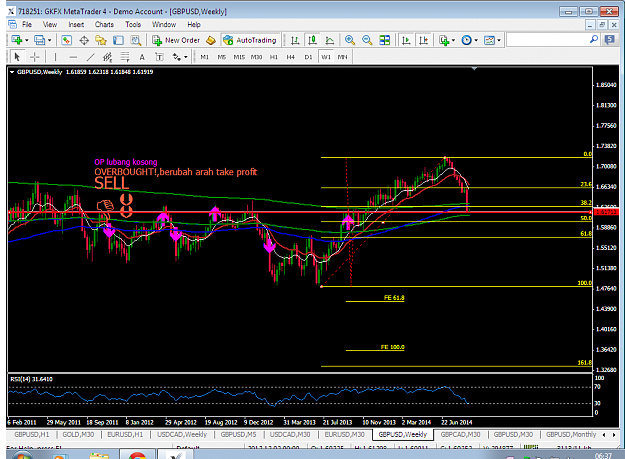Click the toolbar search input field

(x=547, y=40)
